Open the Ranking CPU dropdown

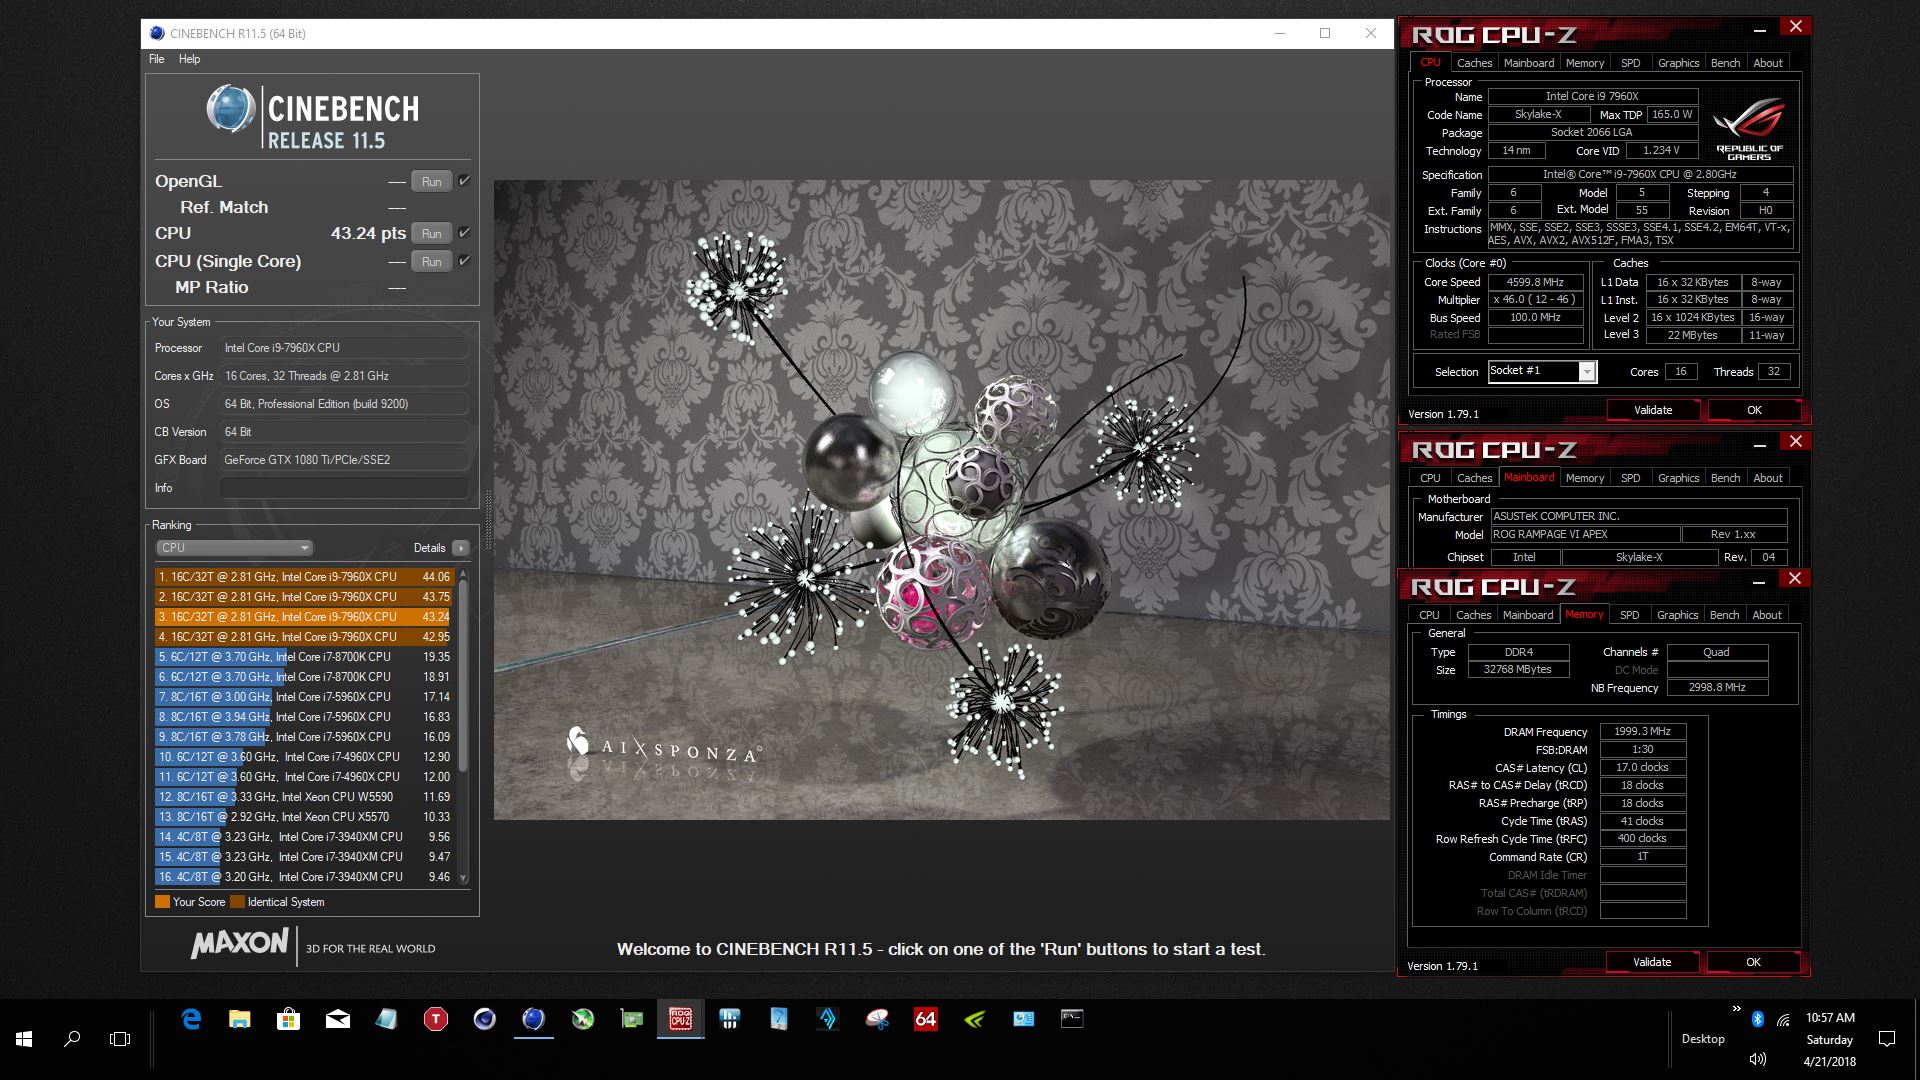pyautogui.click(x=235, y=548)
